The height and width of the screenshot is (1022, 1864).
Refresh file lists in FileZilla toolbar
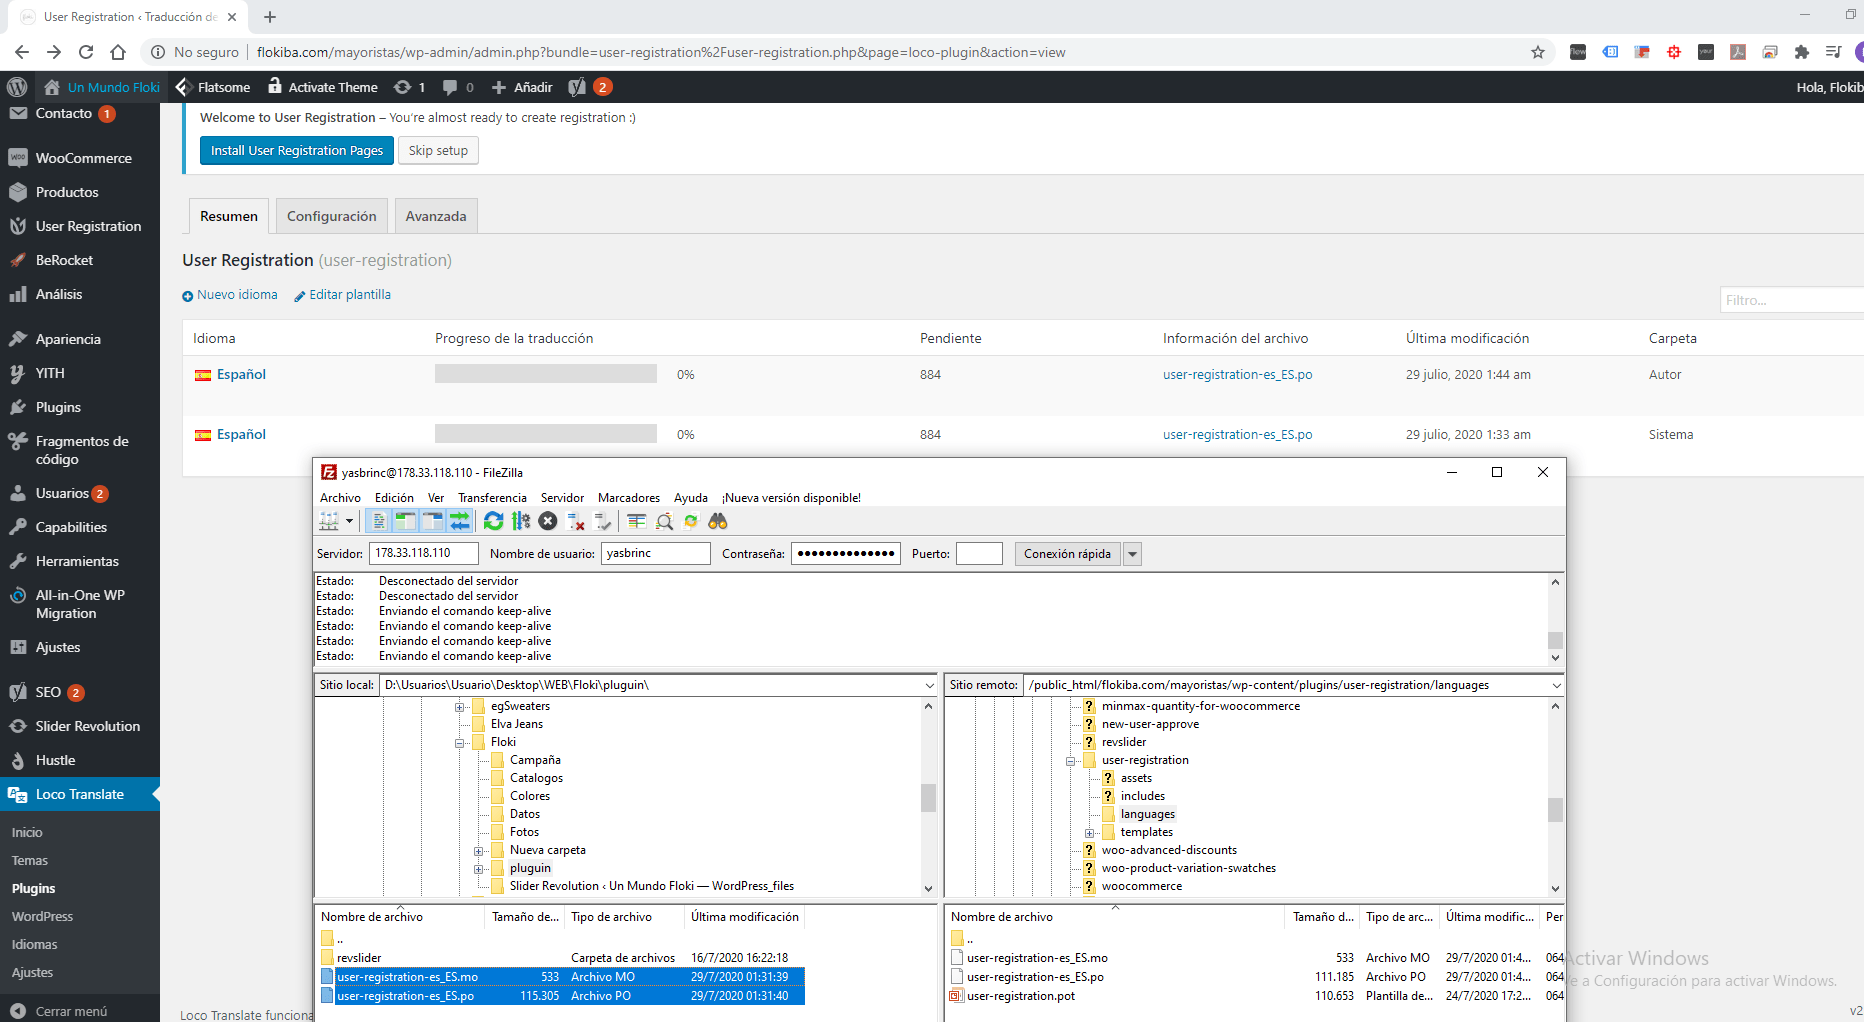pyautogui.click(x=493, y=521)
